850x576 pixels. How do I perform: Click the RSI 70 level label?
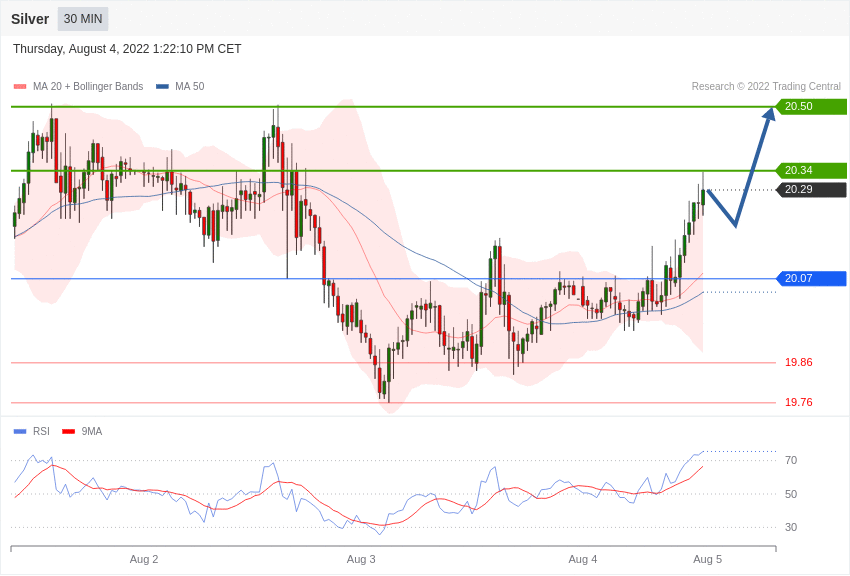click(x=791, y=460)
